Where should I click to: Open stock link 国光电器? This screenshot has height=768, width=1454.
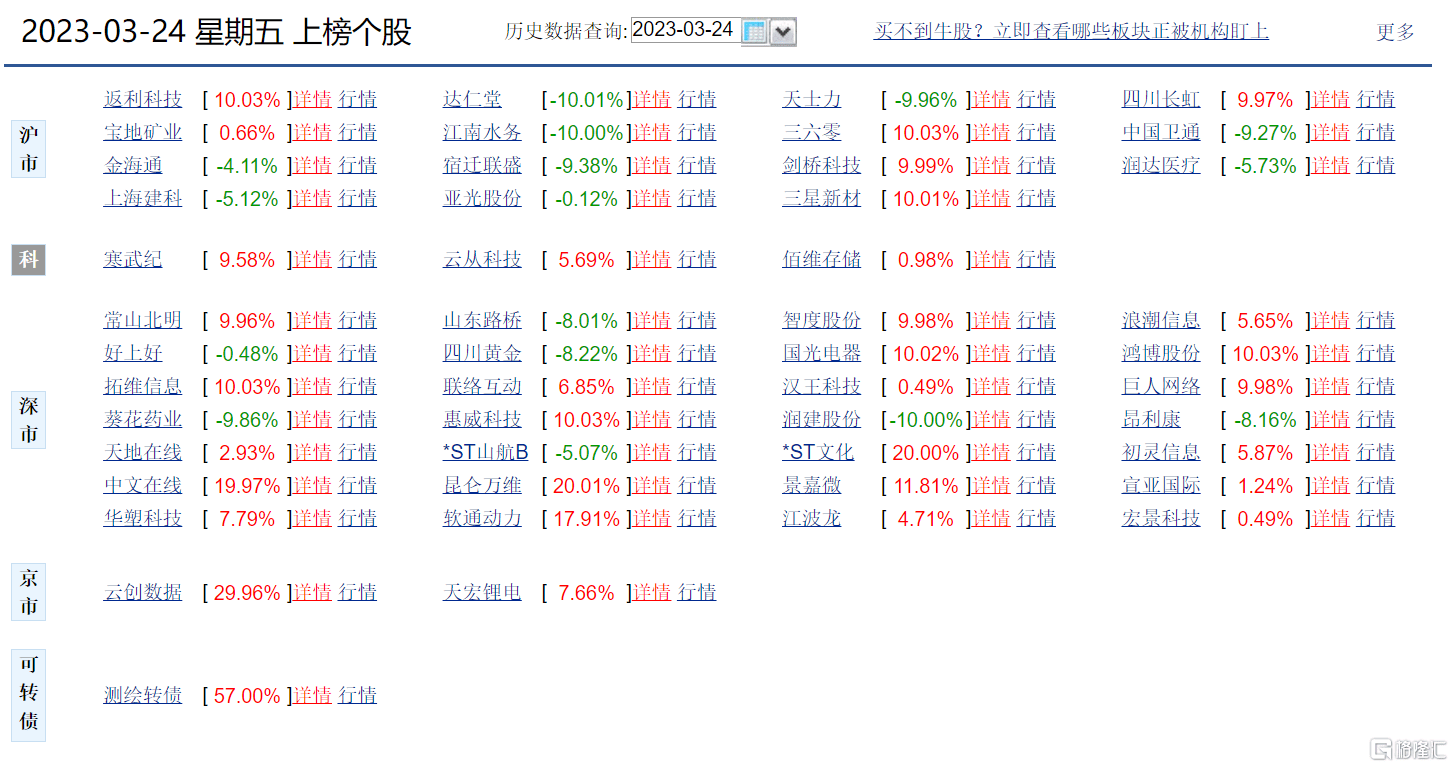click(821, 354)
